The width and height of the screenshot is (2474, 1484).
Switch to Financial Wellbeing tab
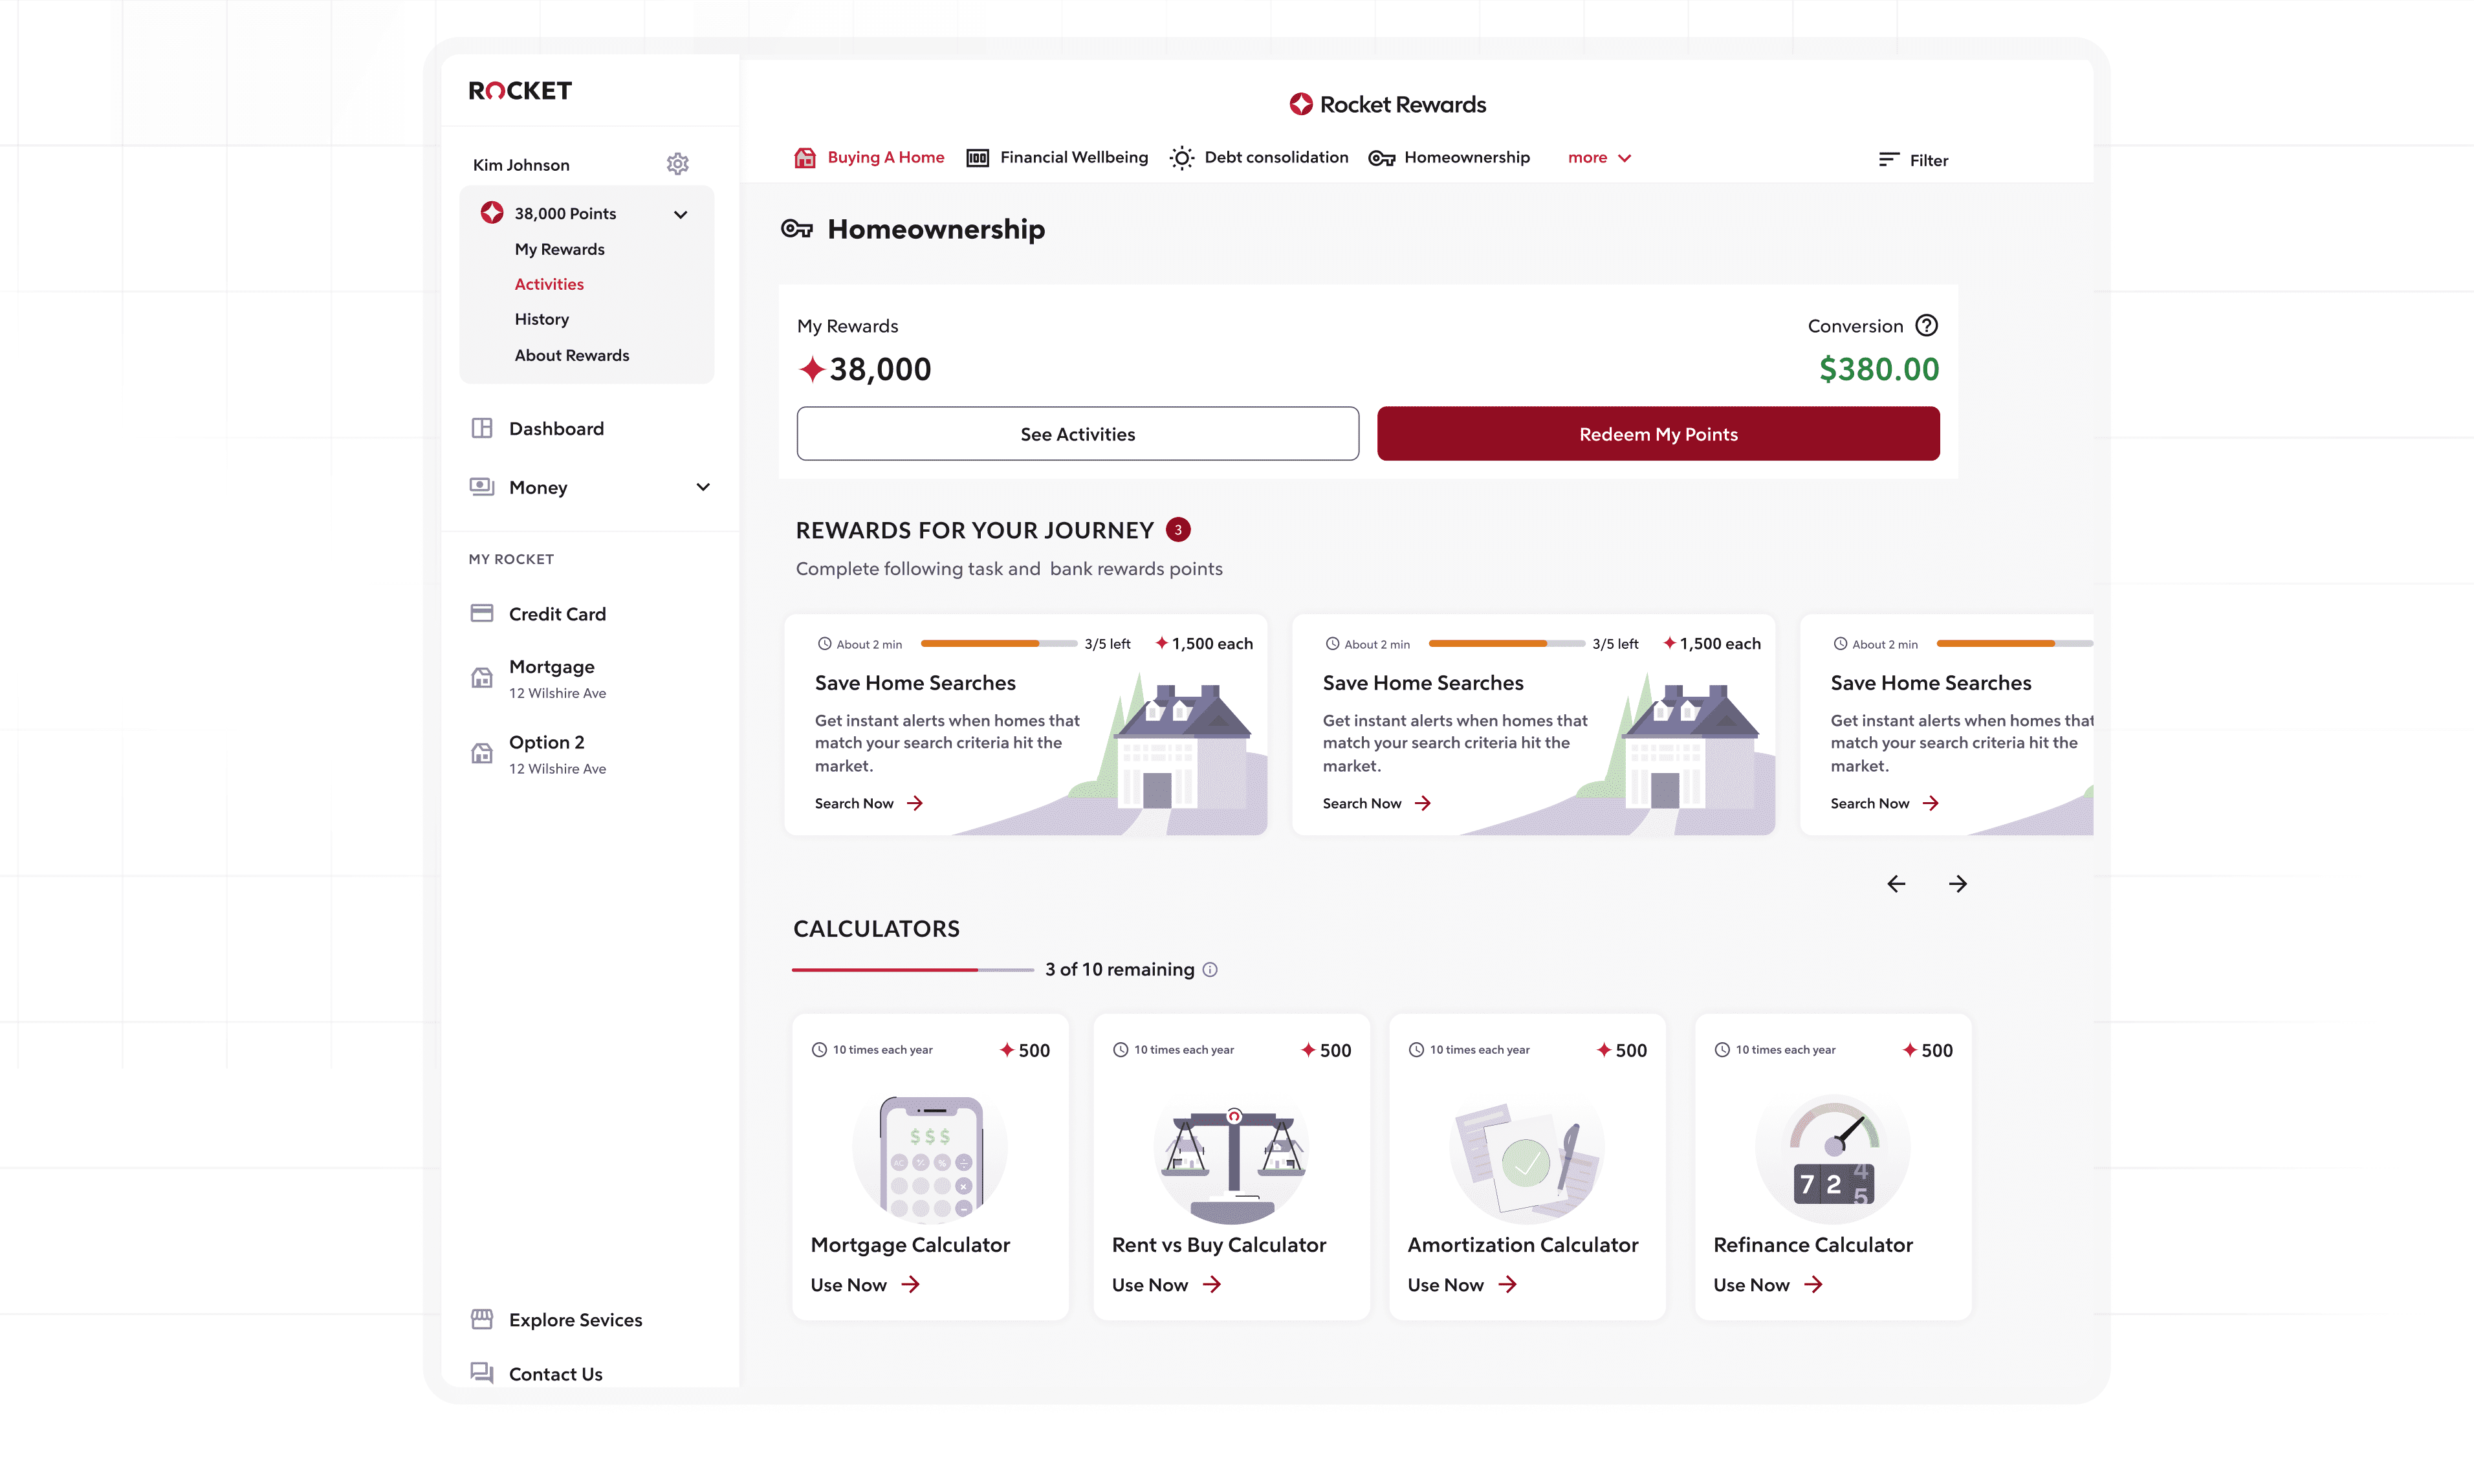(1057, 158)
